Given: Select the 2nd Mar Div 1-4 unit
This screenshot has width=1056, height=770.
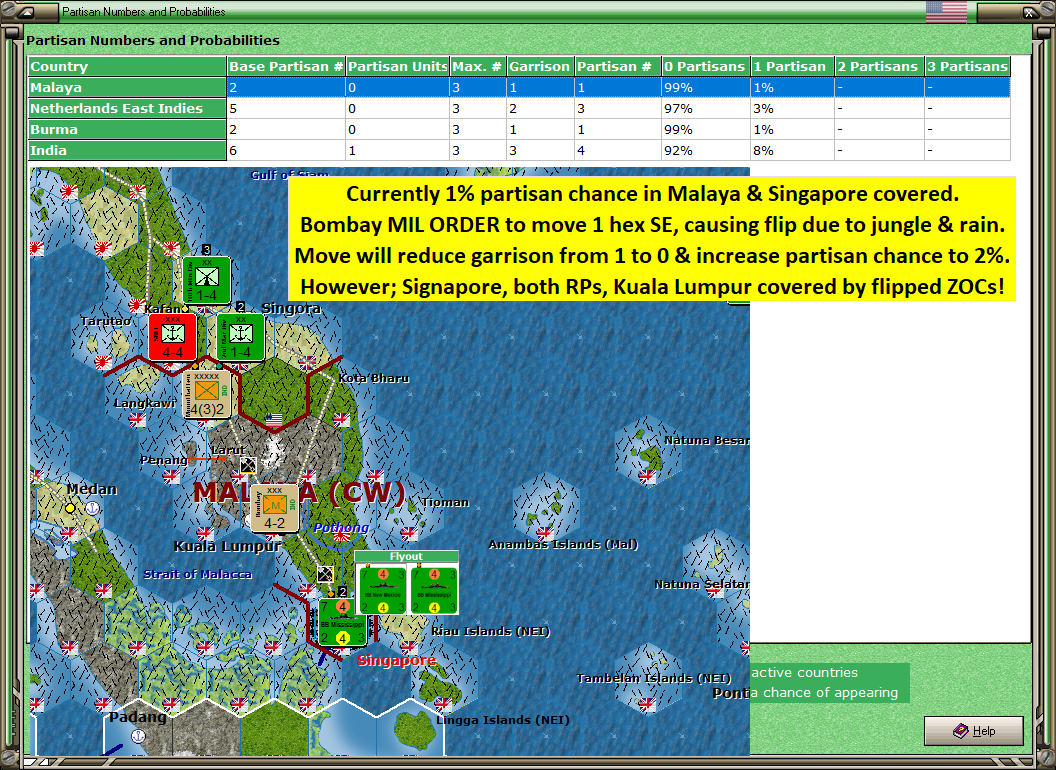Looking at the screenshot, I should (240, 336).
